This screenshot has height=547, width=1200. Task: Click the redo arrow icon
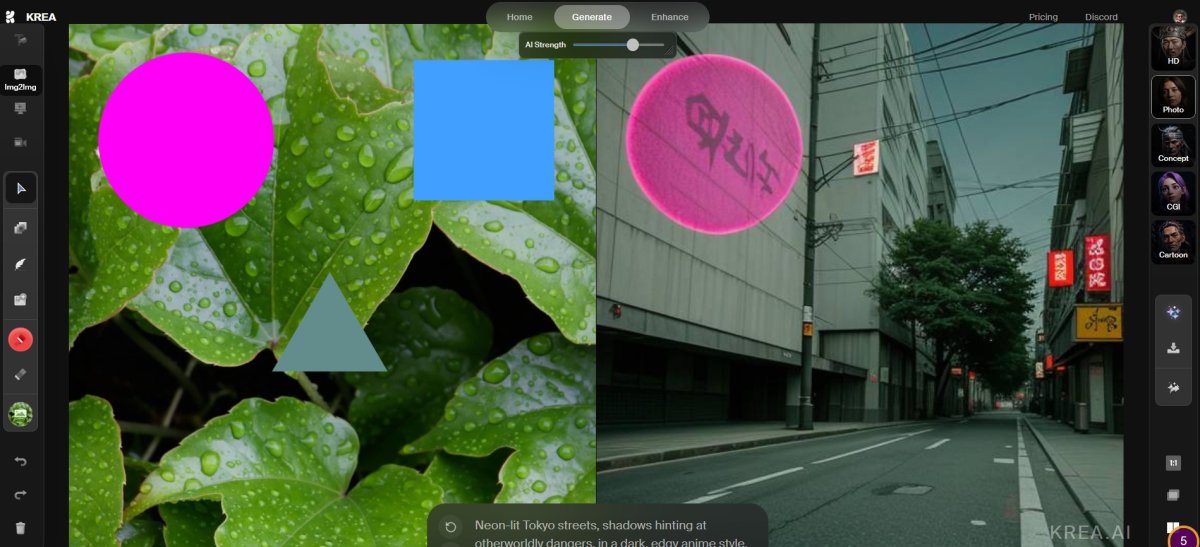point(21,495)
